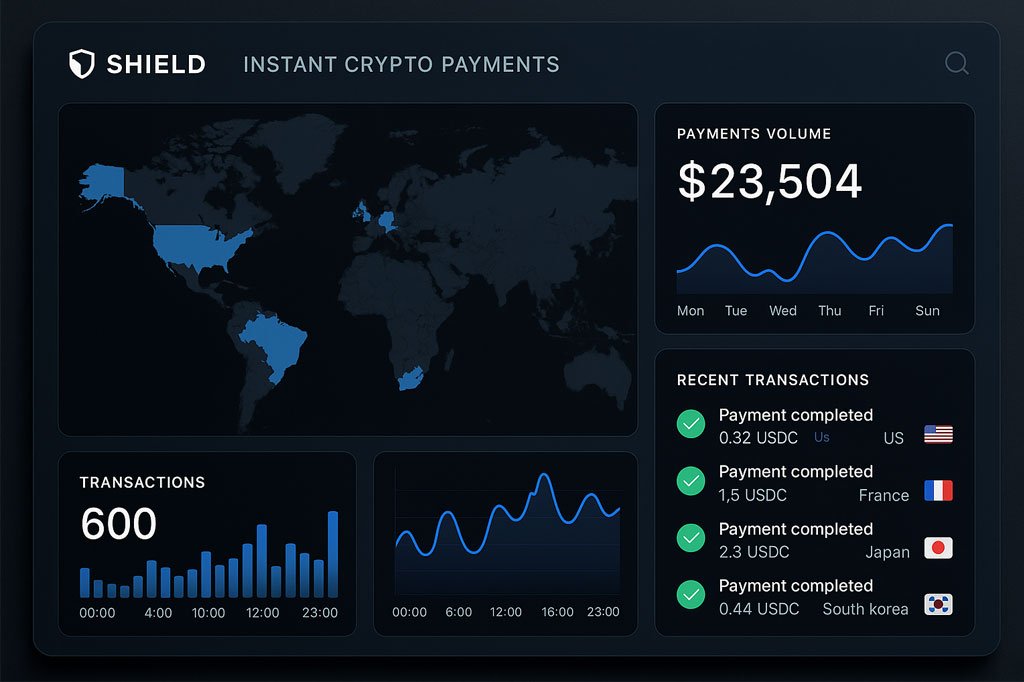Open the Recent Transactions heading

pyautogui.click(x=773, y=380)
